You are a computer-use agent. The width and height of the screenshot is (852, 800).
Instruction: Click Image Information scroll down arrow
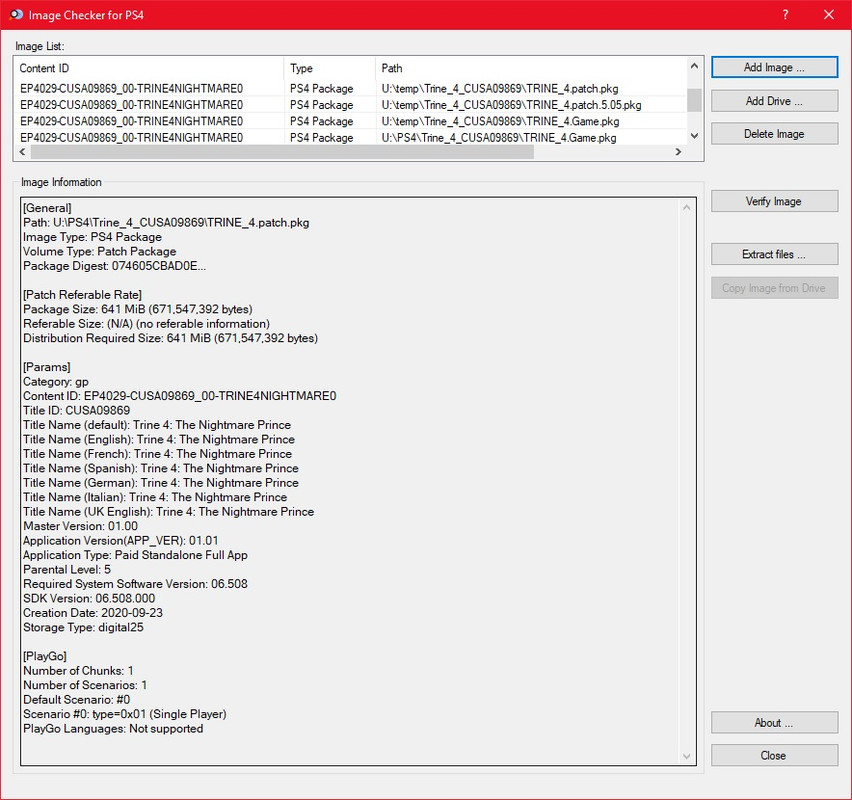(x=687, y=757)
